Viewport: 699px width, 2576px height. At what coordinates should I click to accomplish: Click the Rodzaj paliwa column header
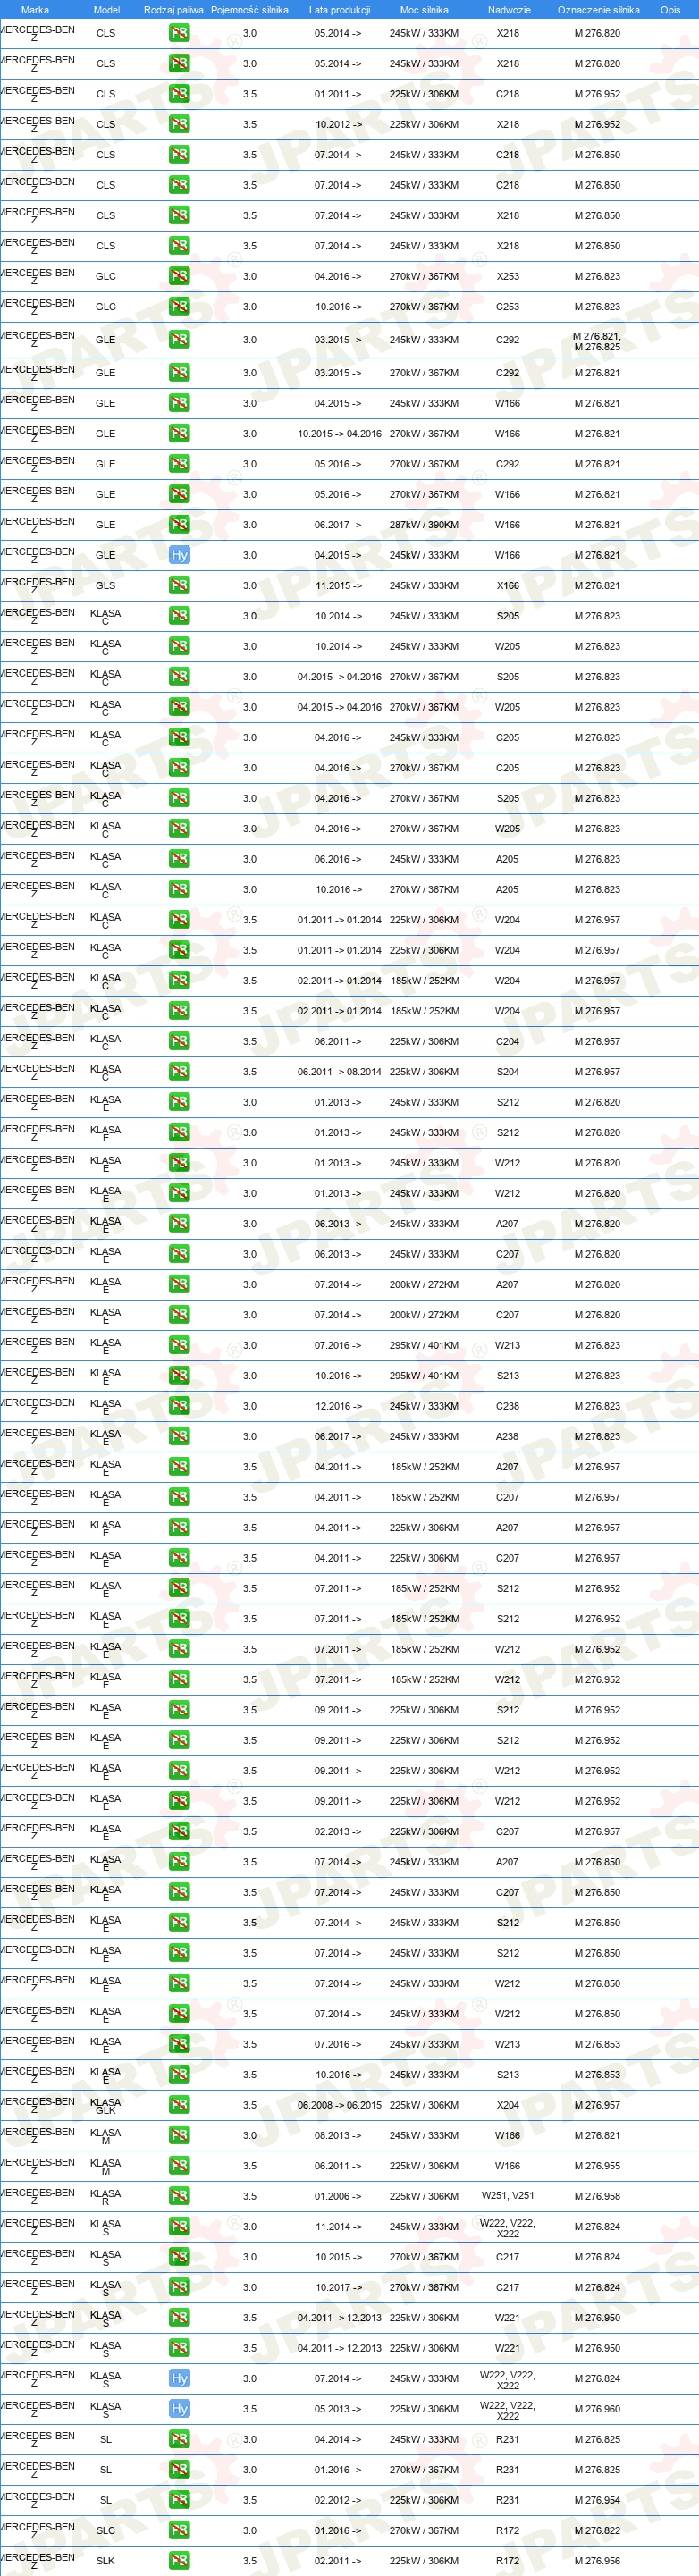point(173,10)
